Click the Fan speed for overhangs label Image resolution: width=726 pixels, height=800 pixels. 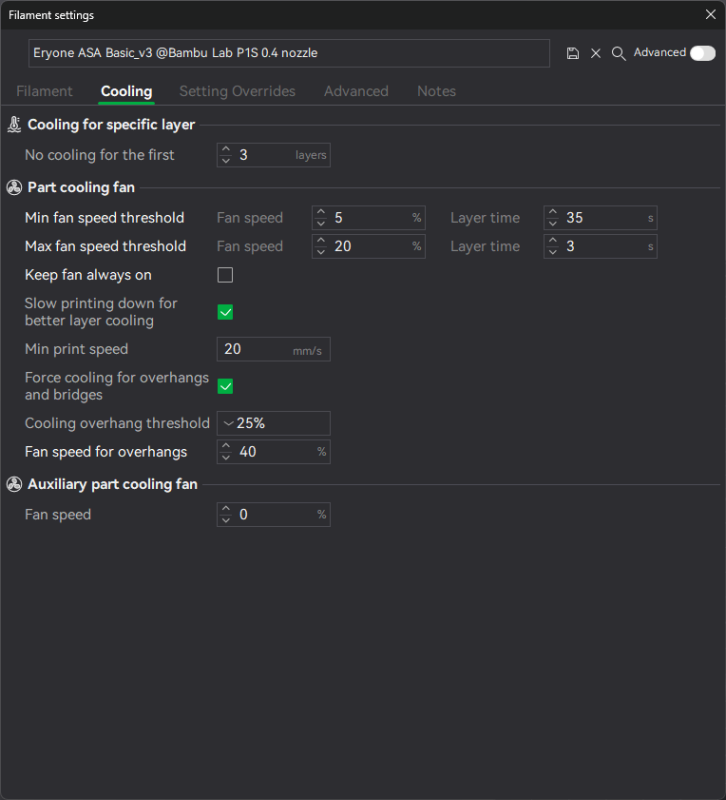pos(106,452)
